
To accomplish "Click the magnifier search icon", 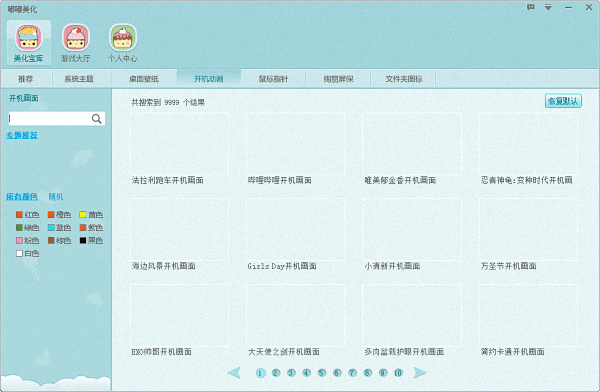I will pos(97,119).
